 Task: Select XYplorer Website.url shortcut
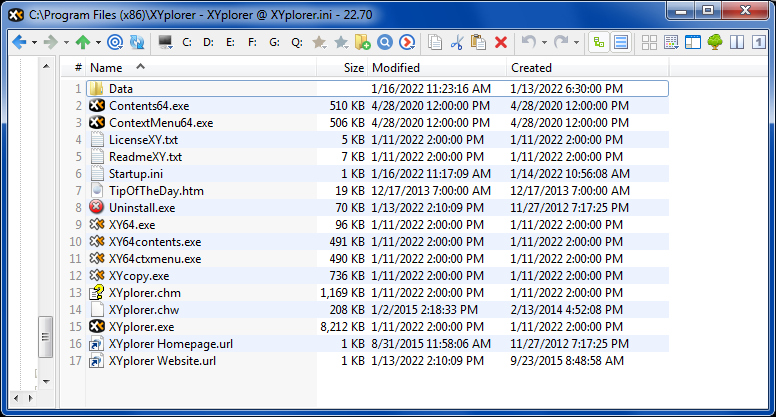(x=162, y=361)
